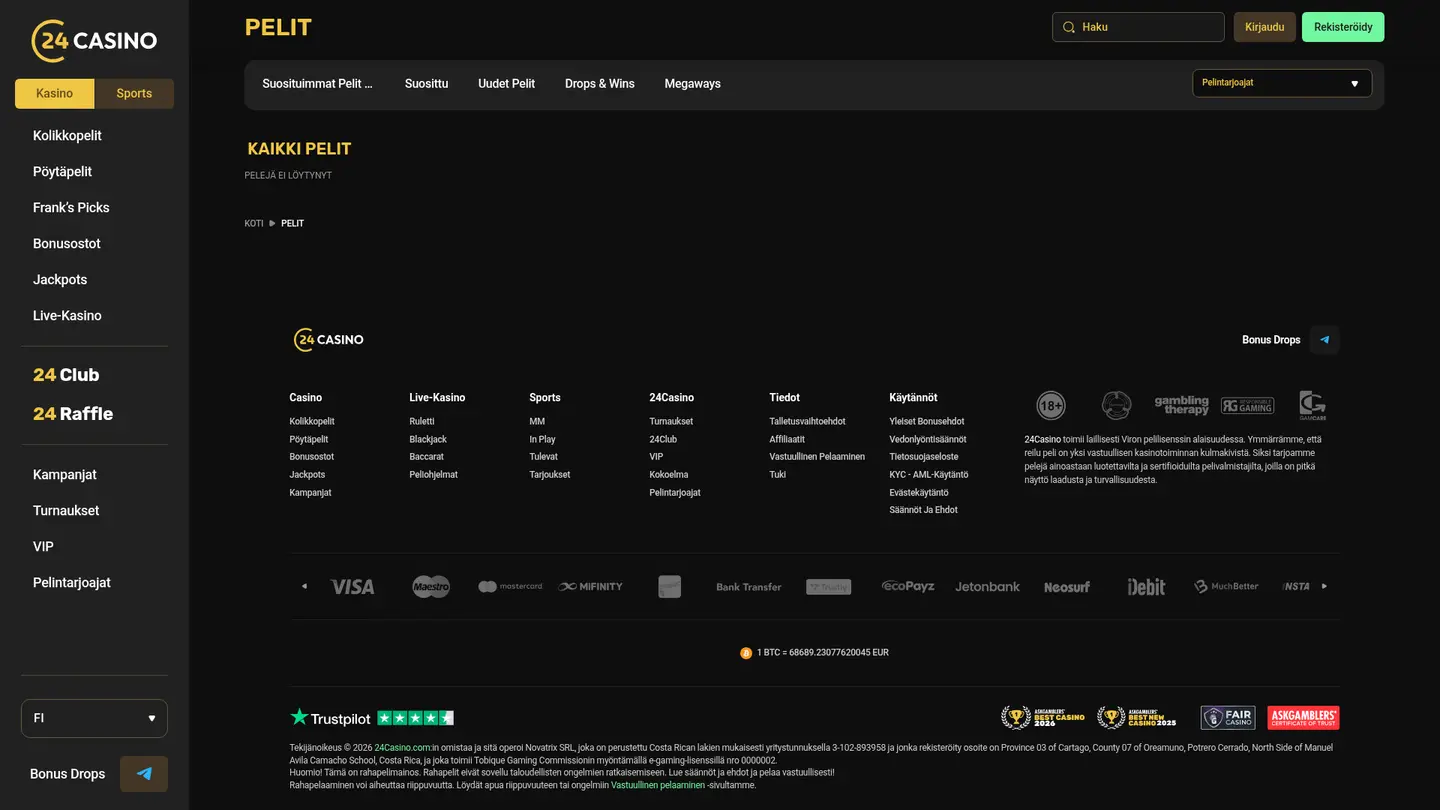Switch to the Sports toggle

pyautogui.click(x=134, y=94)
